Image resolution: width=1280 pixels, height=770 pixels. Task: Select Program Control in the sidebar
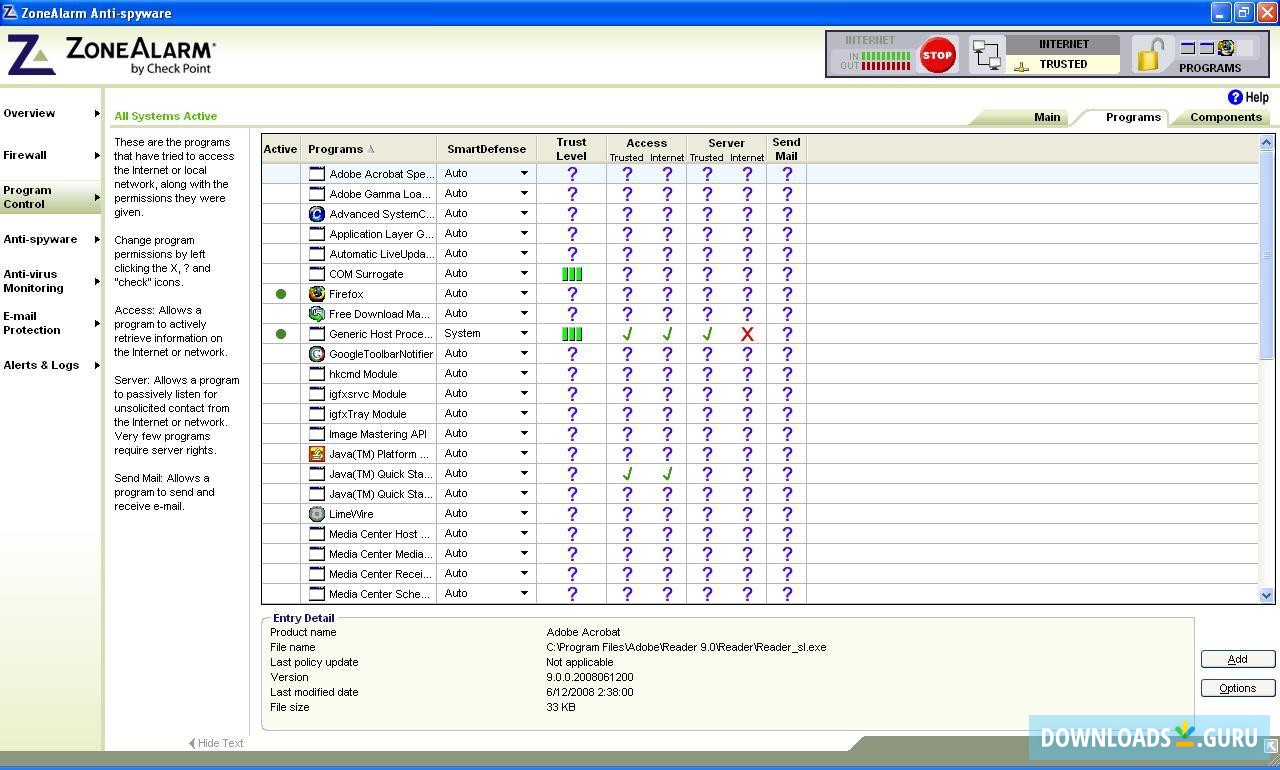click(x=51, y=197)
